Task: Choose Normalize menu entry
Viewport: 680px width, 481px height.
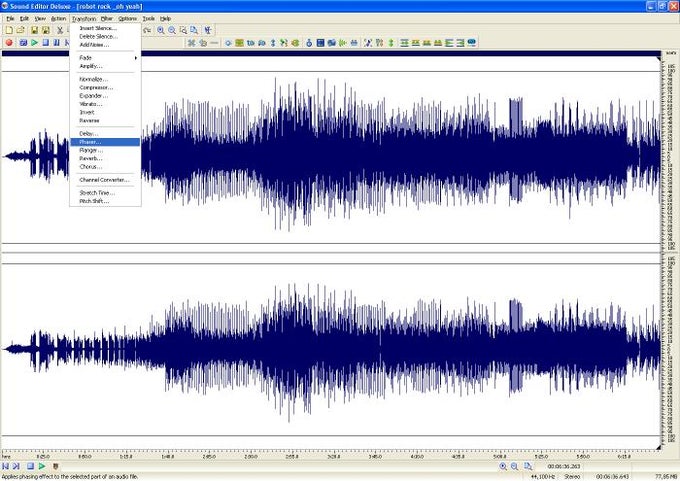Action: tap(105, 79)
